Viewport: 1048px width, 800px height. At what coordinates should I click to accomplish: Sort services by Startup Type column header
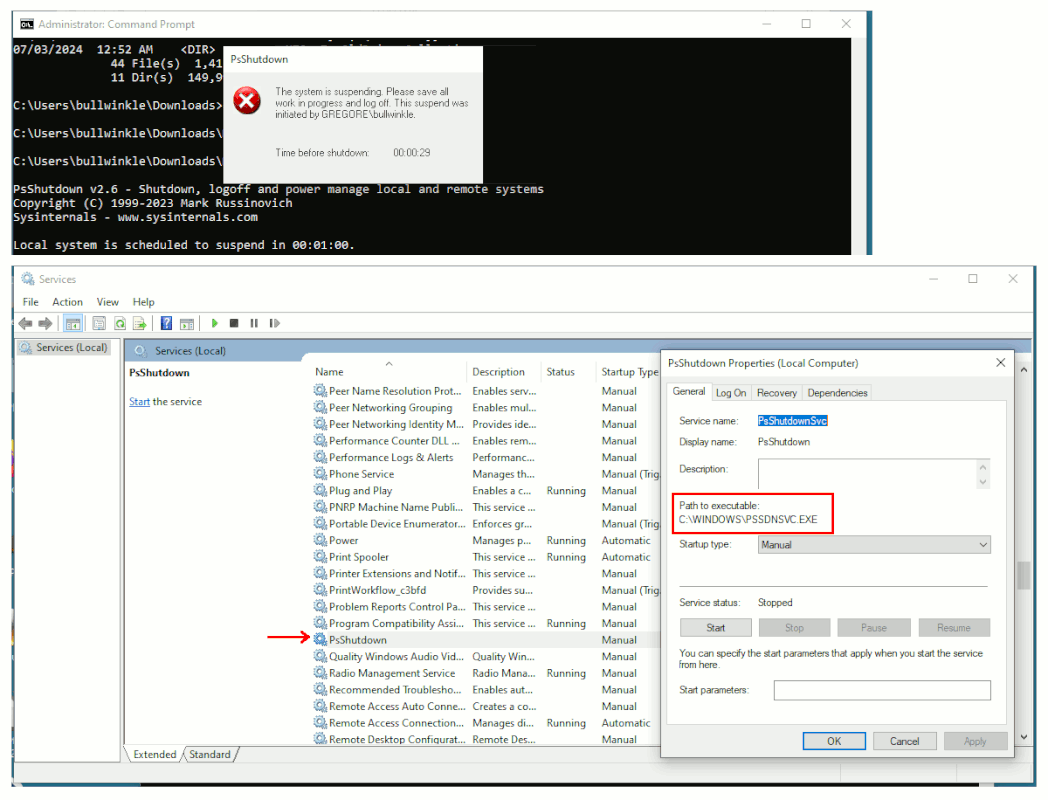(x=629, y=372)
